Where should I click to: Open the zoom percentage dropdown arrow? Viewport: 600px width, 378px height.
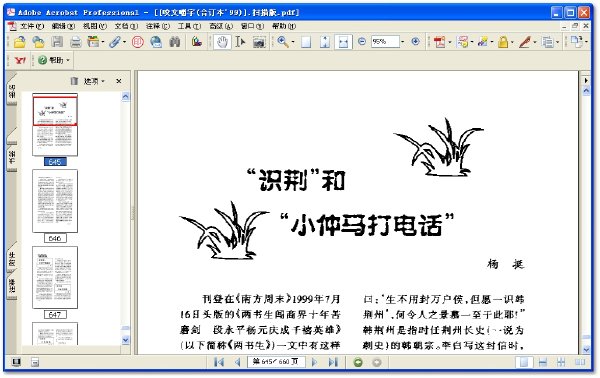(x=403, y=42)
